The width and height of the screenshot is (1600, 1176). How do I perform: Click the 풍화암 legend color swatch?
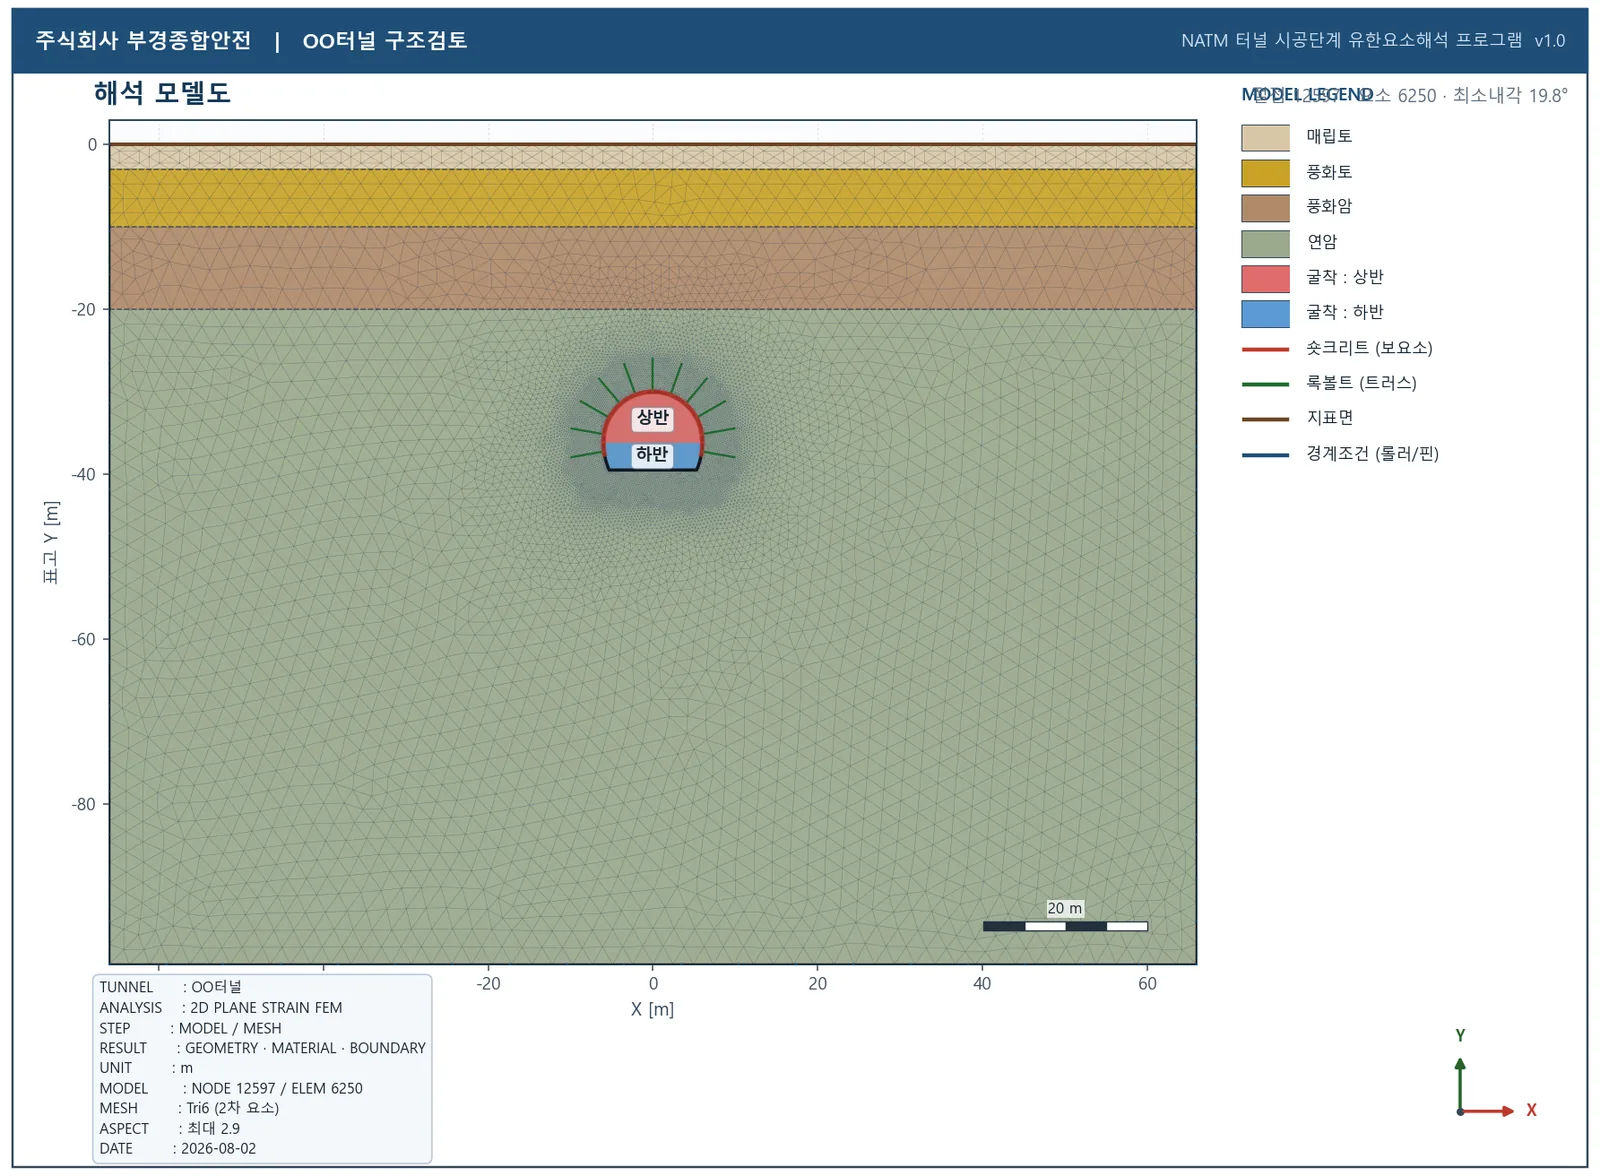click(x=1265, y=207)
